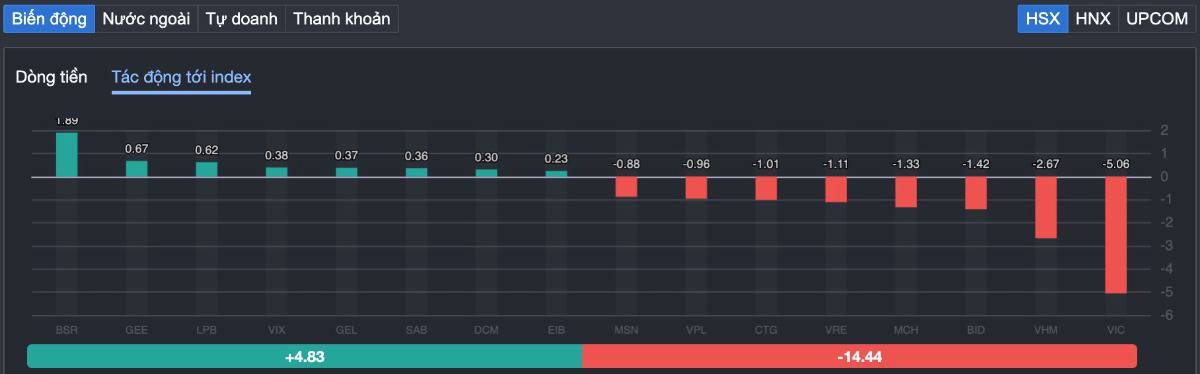Switch to the UPCOM exchange
Screen dimensions: 1200x374
1157,19
